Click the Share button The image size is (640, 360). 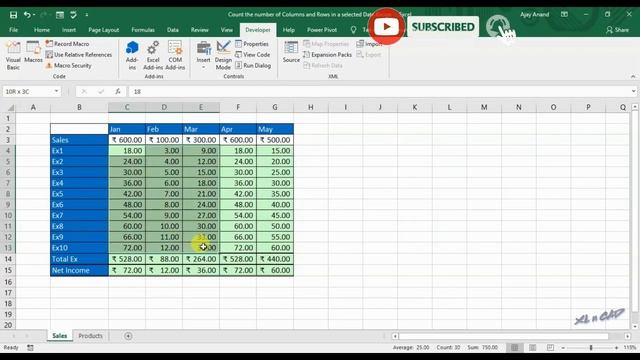click(618, 30)
